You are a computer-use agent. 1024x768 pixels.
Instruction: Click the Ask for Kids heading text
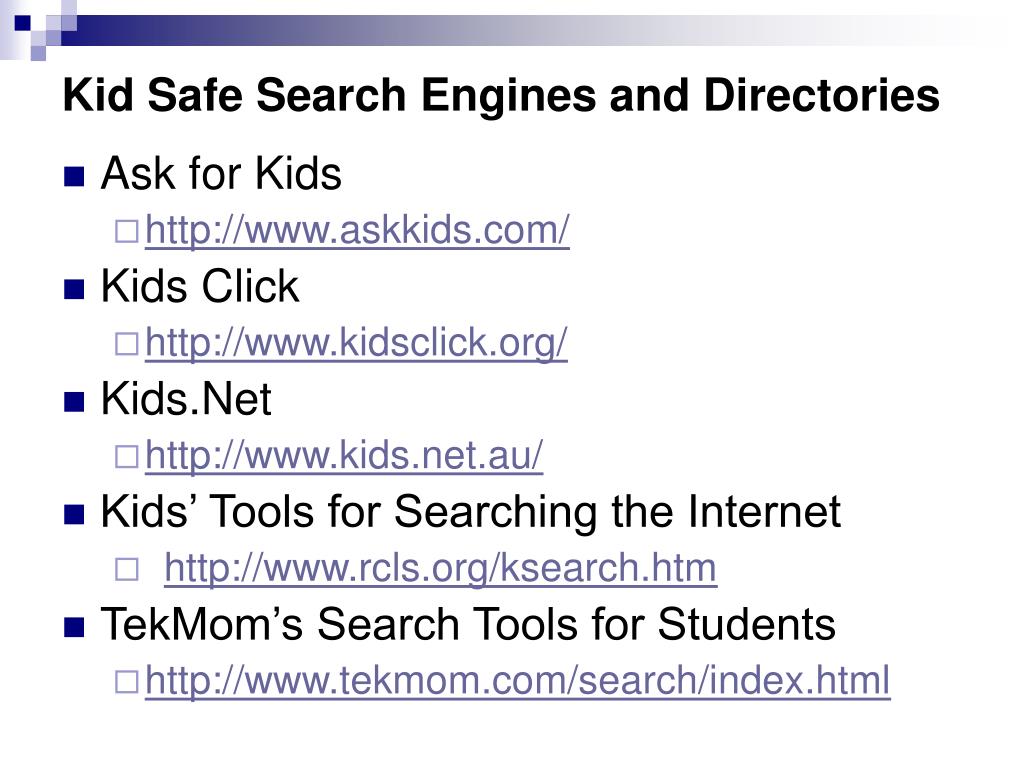221,174
